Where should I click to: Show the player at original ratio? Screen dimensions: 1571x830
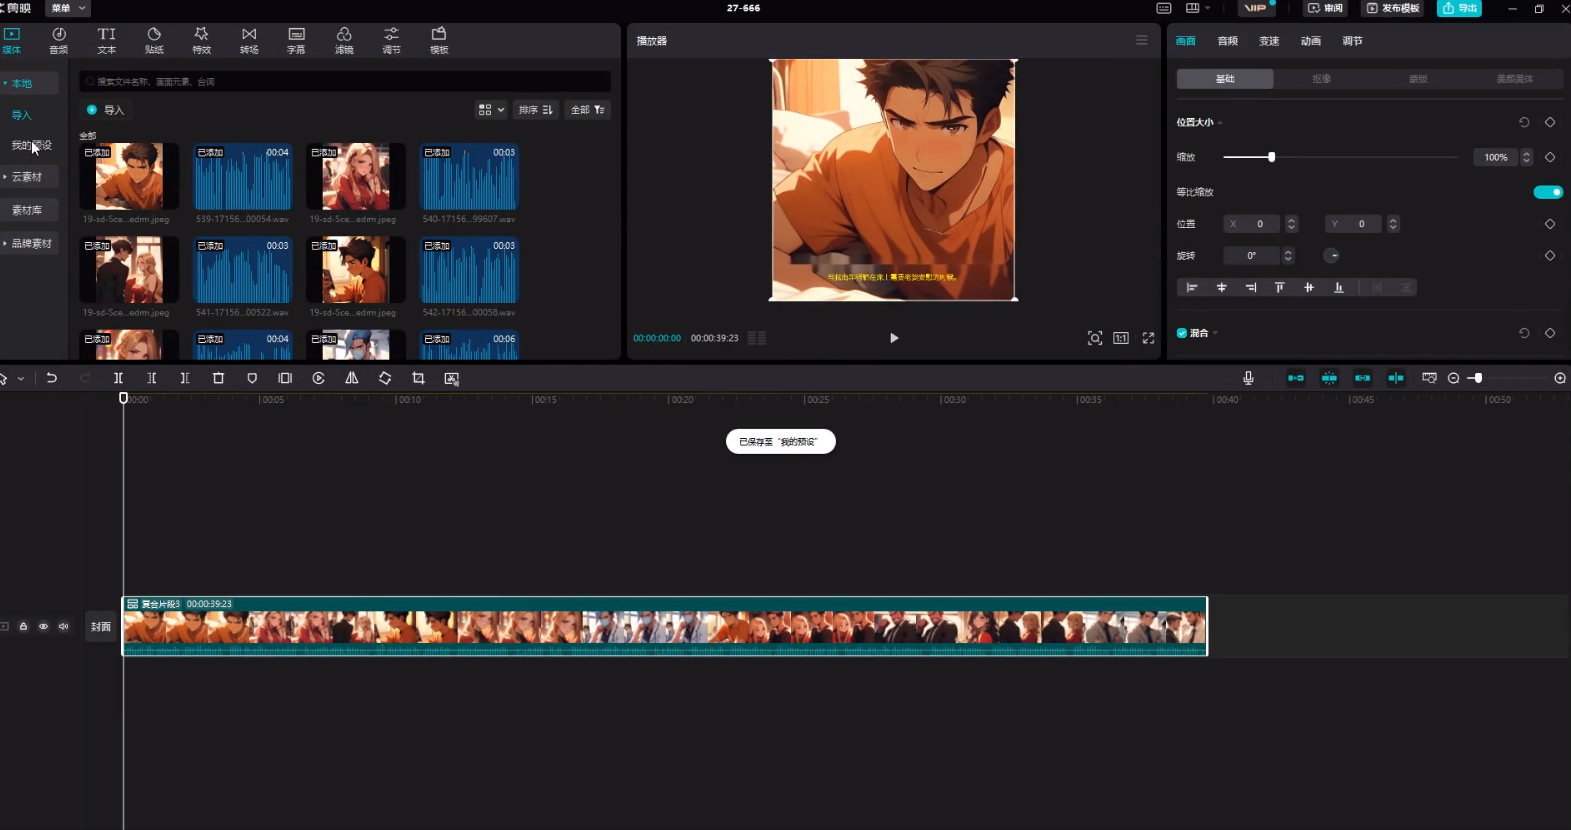tap(1121, 338)
